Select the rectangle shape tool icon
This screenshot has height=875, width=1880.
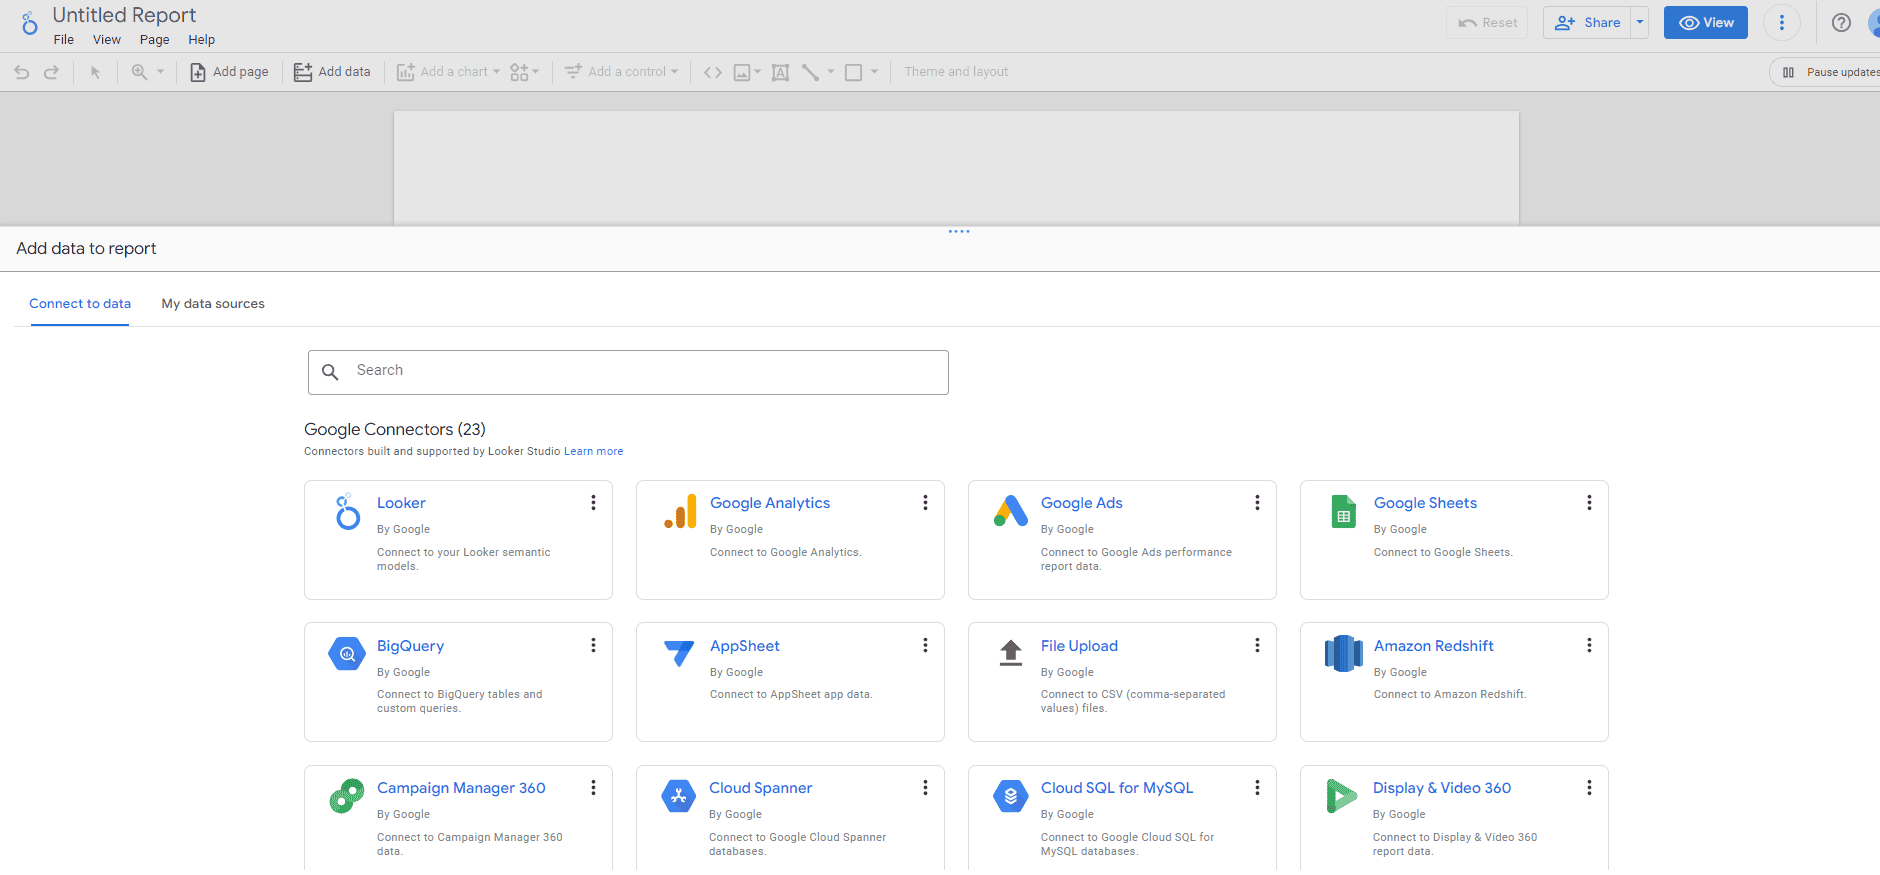(854, 72)
